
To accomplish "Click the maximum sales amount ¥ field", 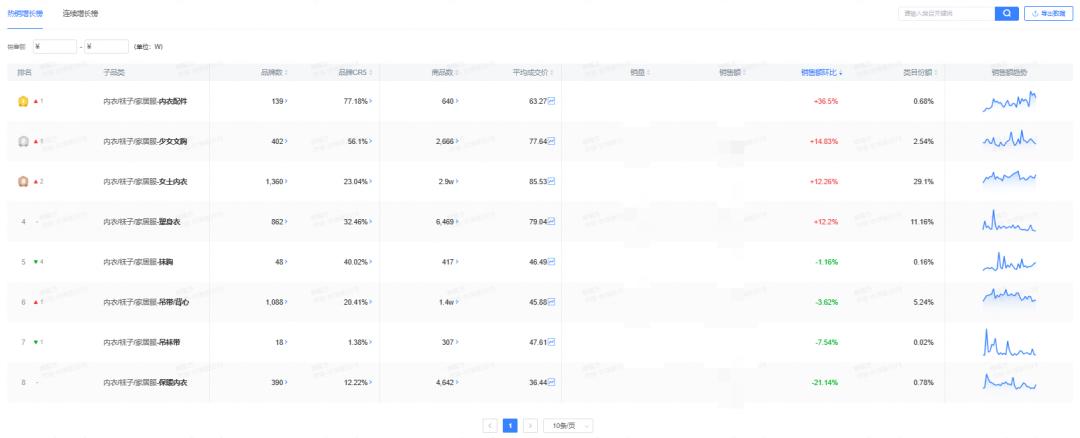I will [107, 47].
